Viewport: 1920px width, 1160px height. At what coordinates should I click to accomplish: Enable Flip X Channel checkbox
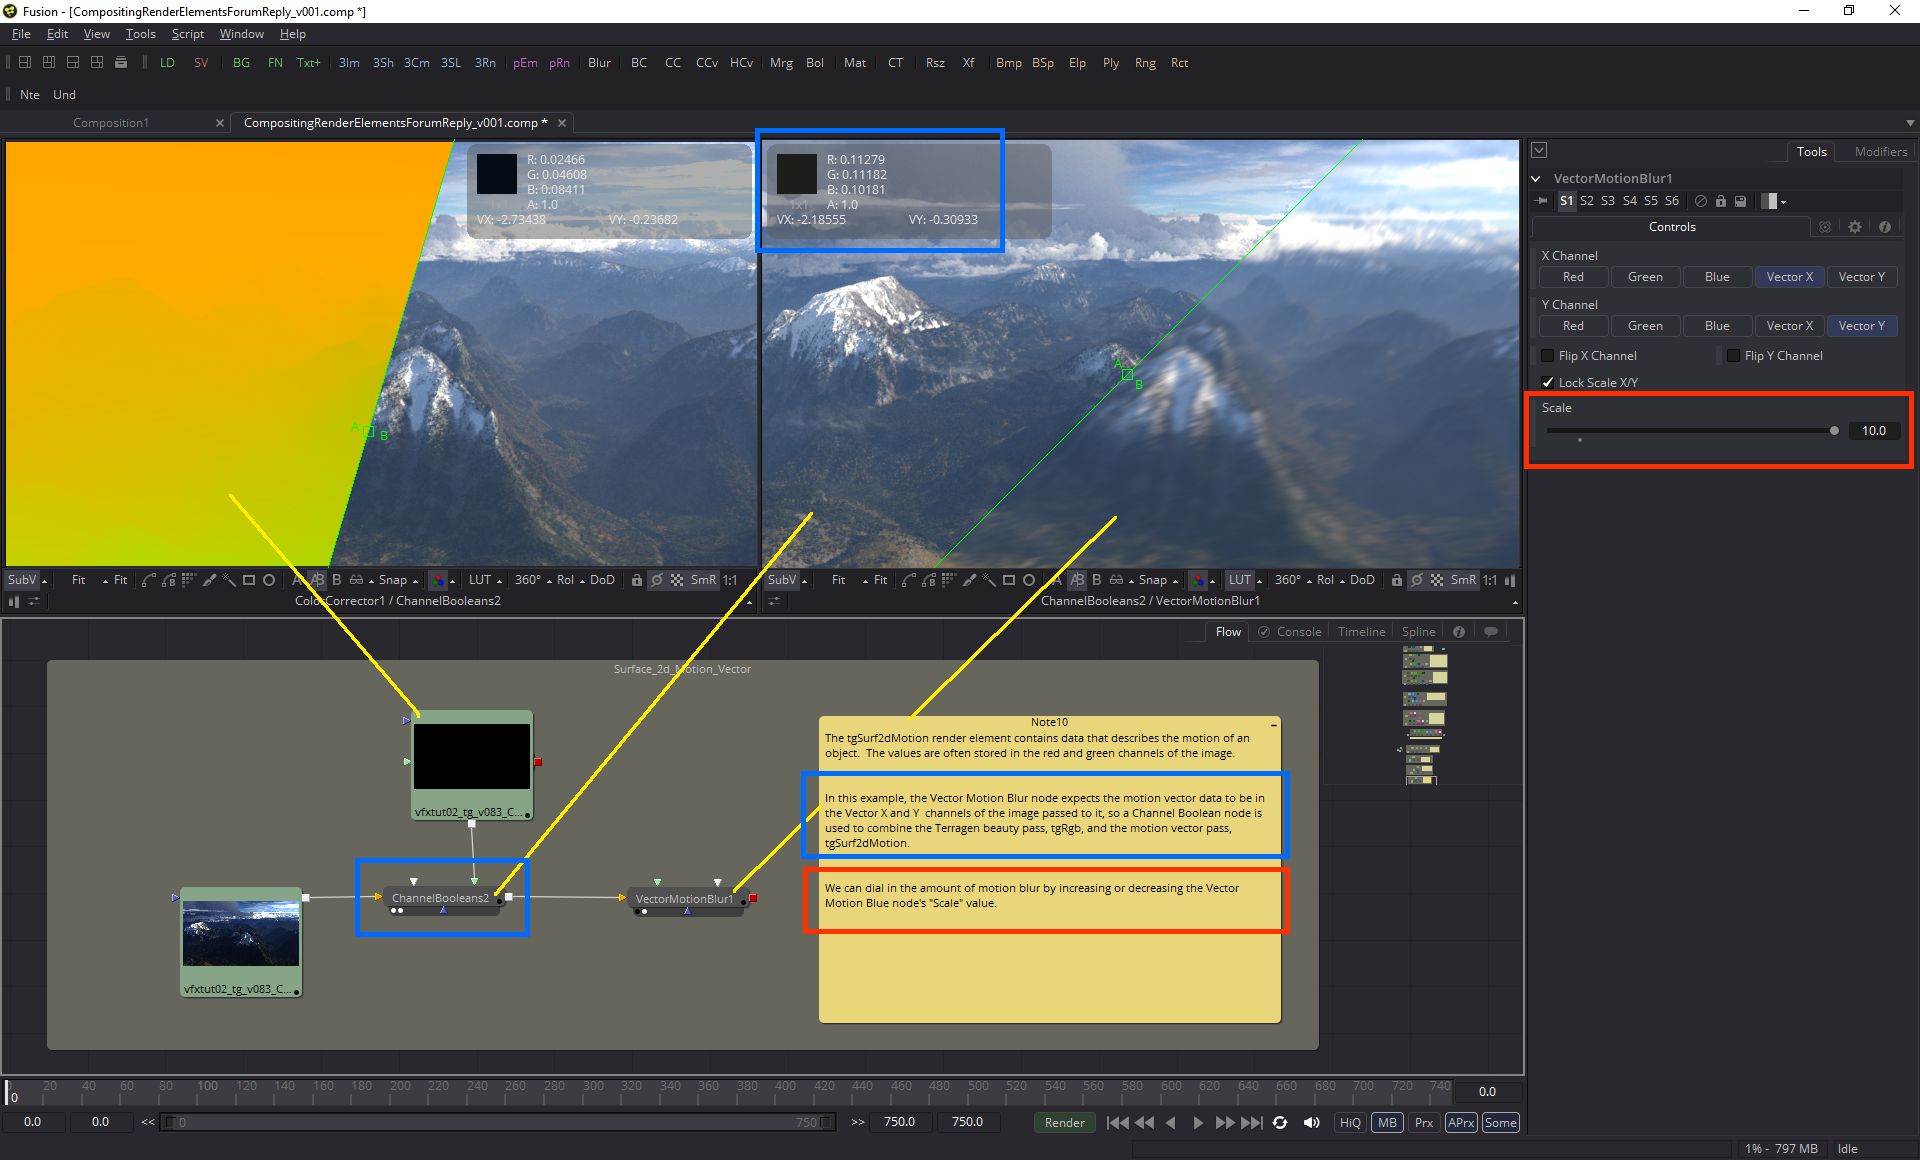[x=1548, y=356]
